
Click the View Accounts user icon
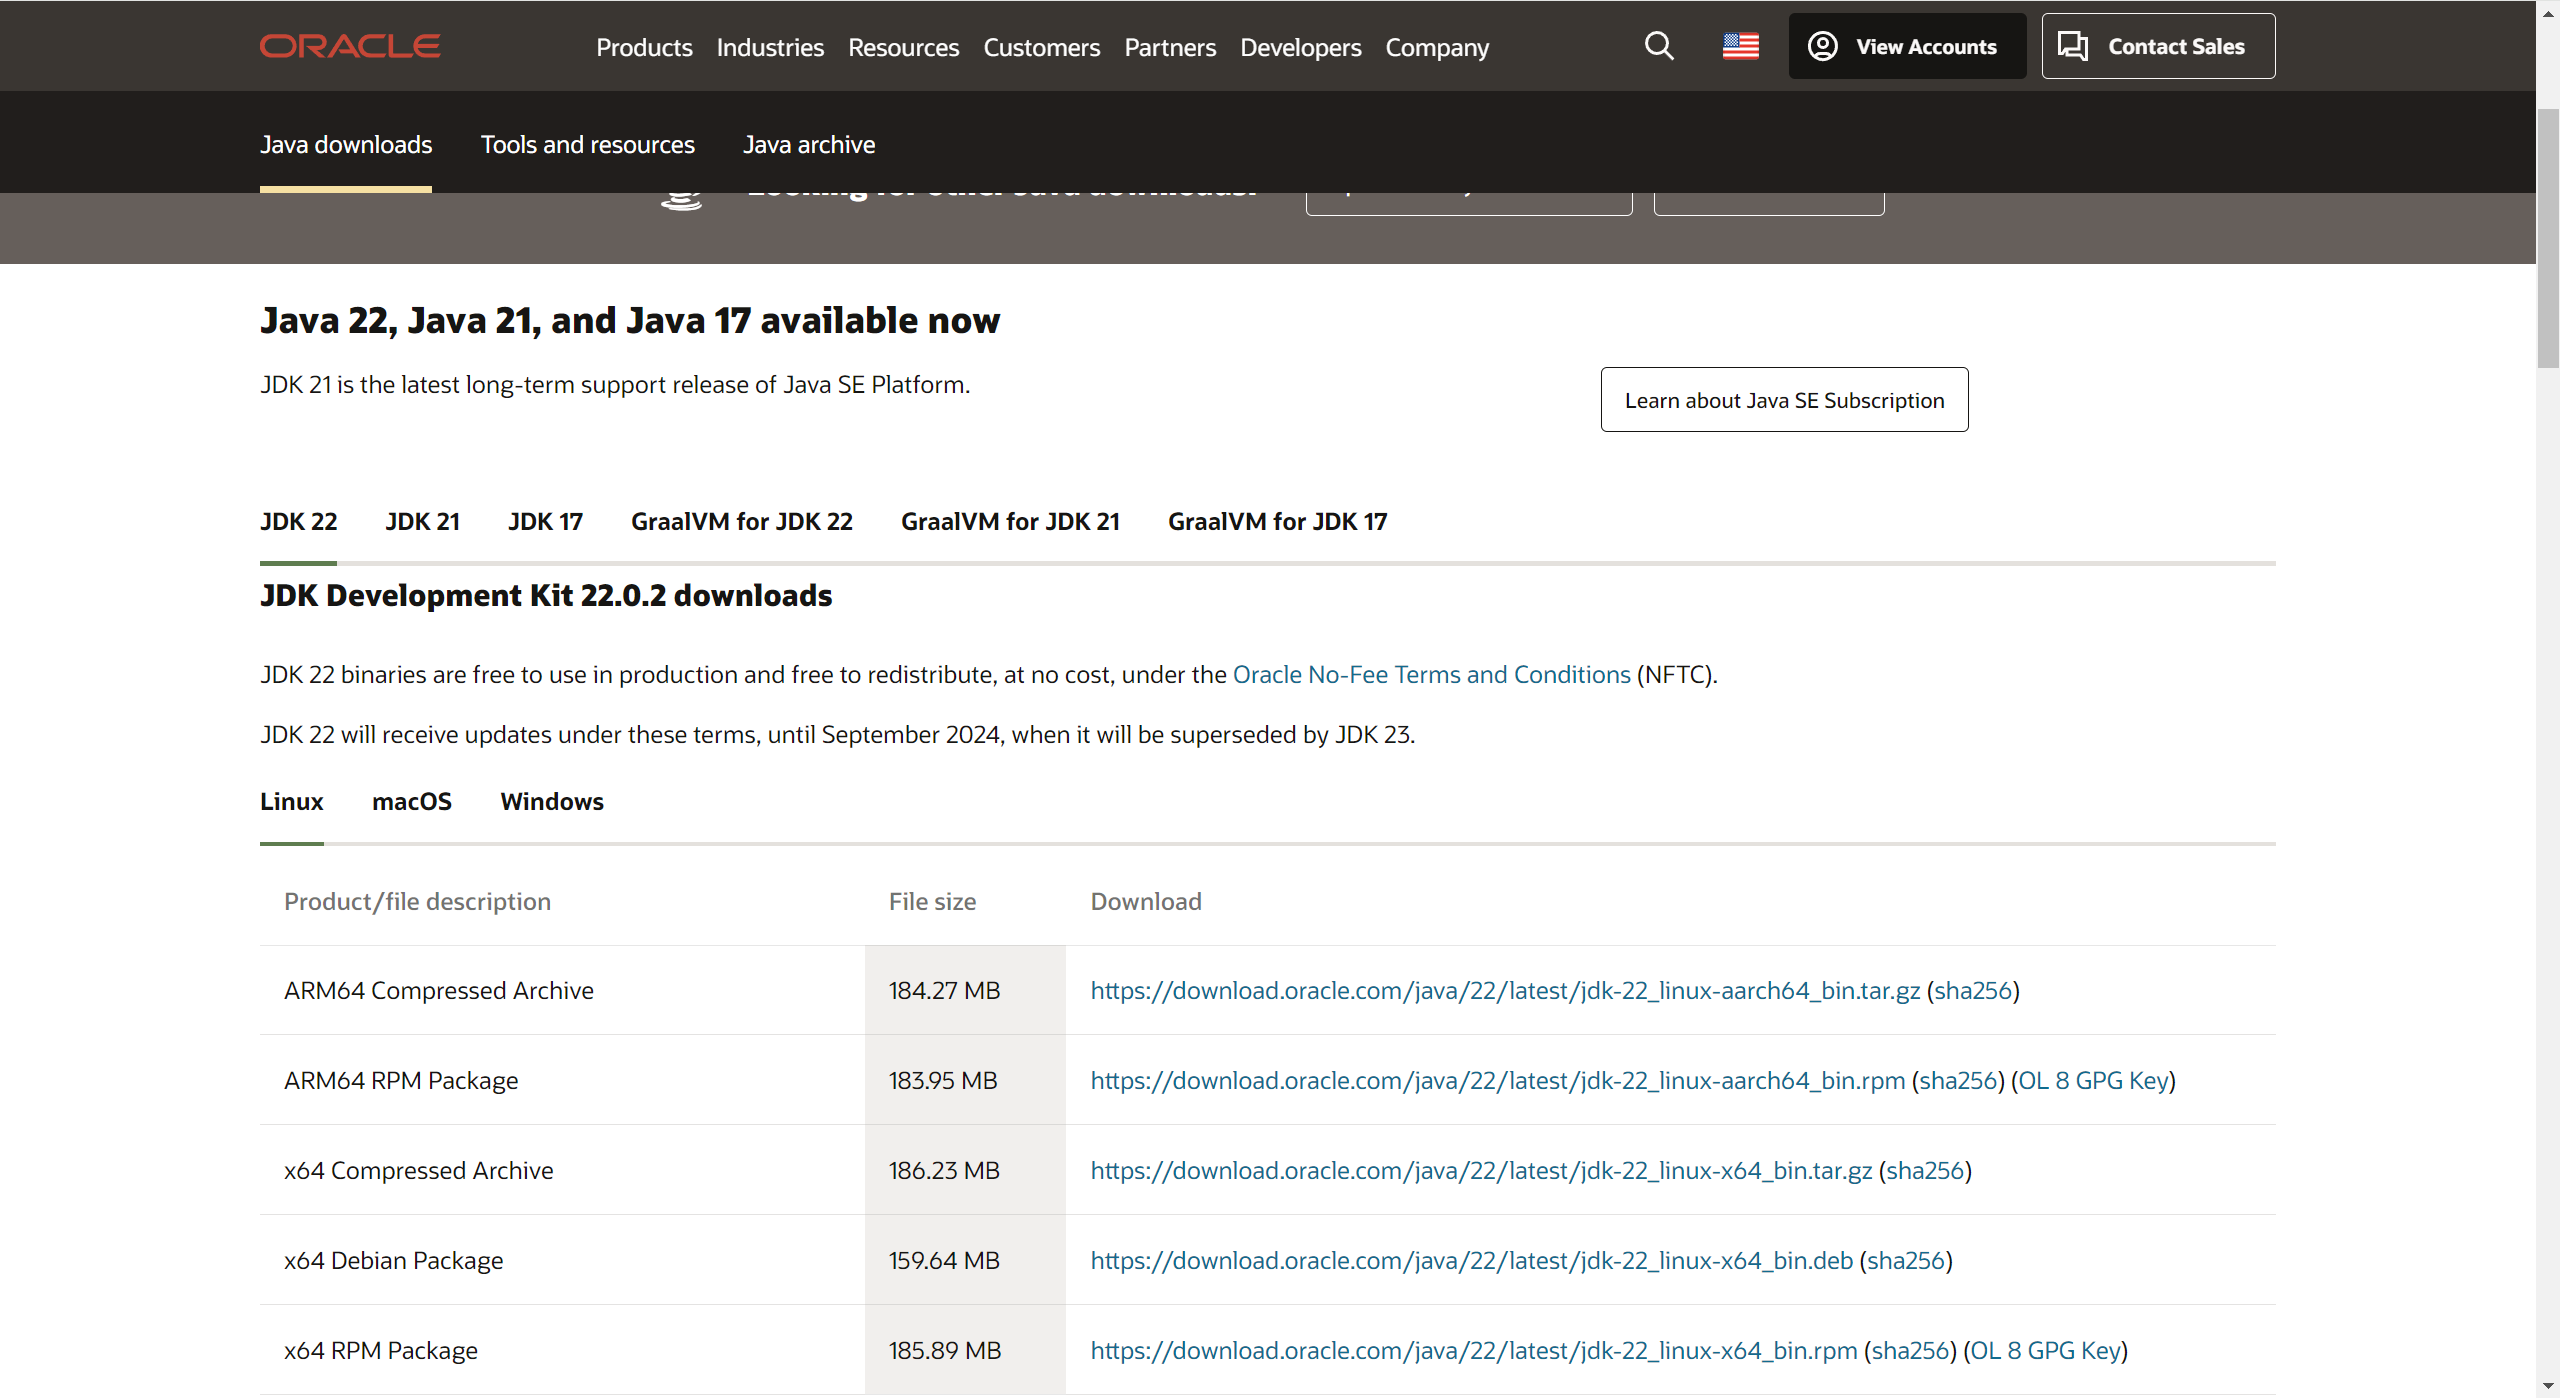pyautogui.click(x=1822, y=46)
